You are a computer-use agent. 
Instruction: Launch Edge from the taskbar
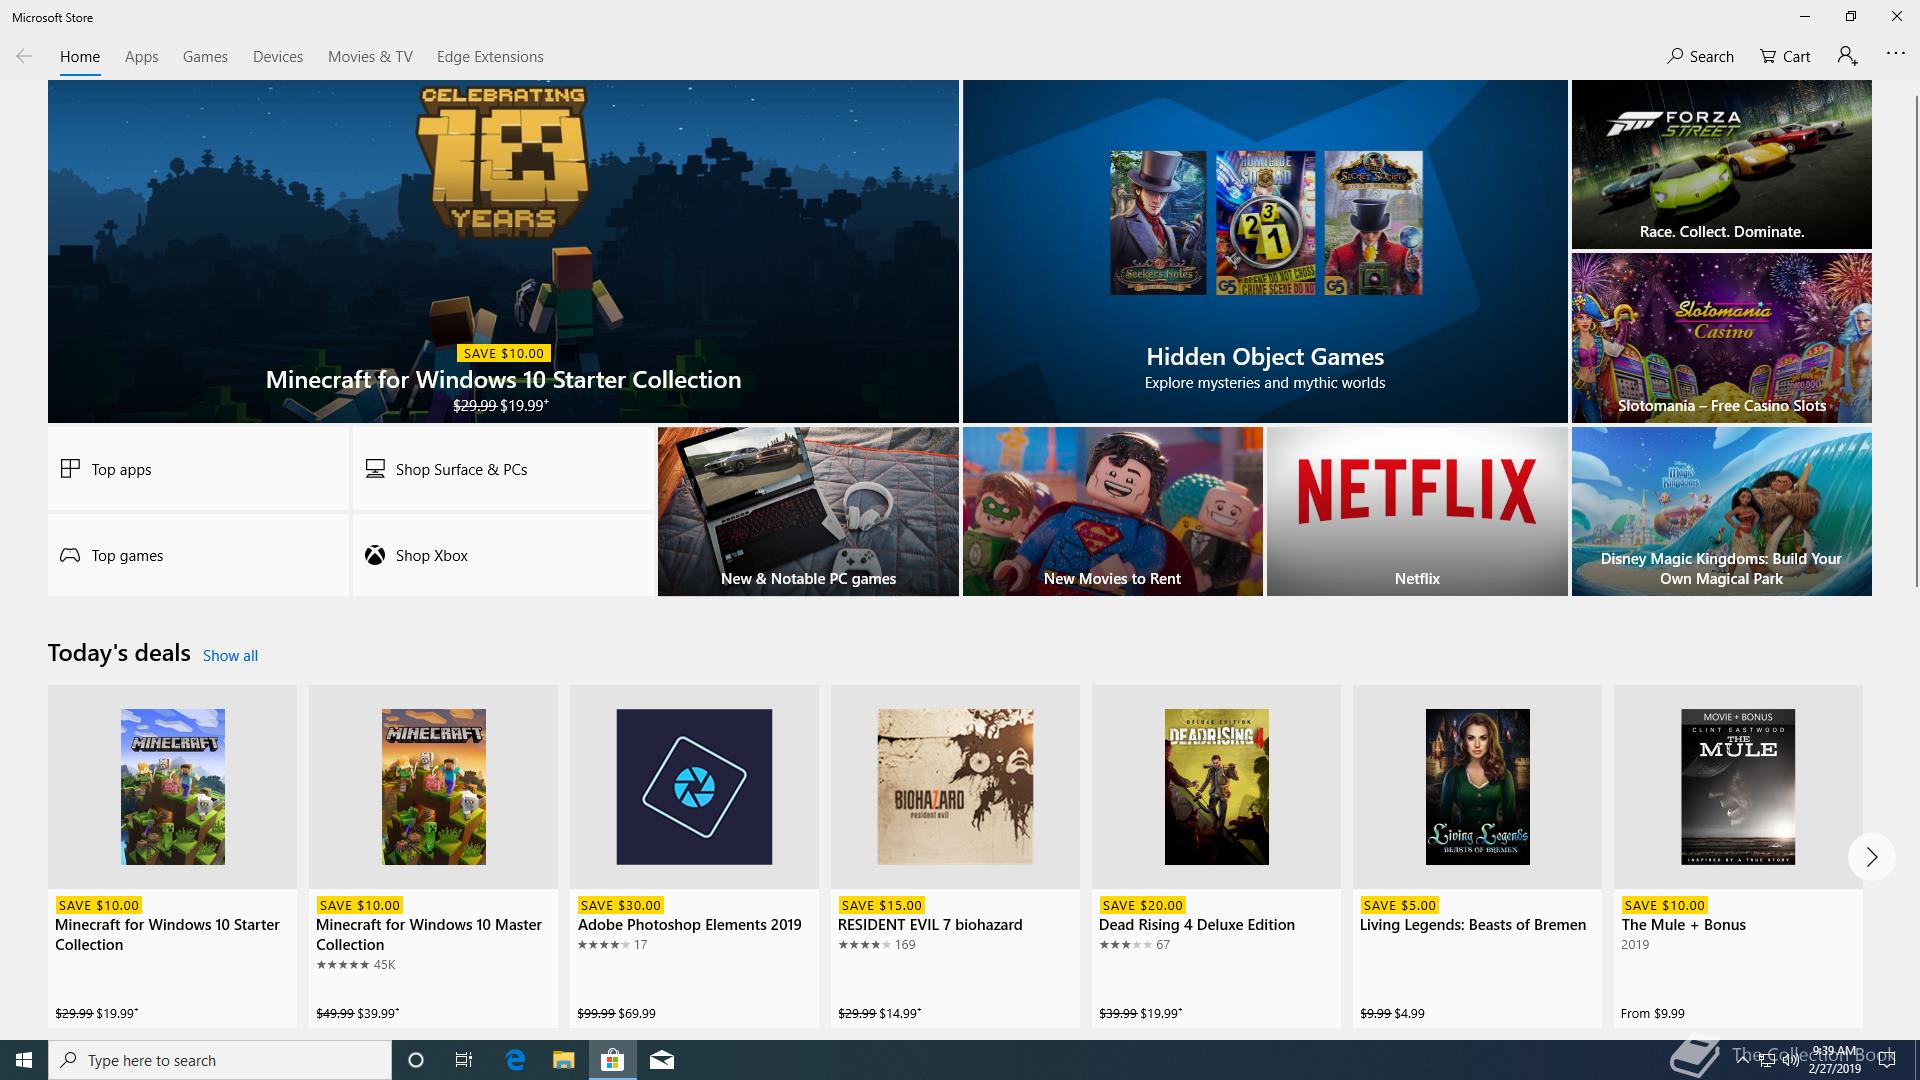pyautogui.click(x=515, y=1060)
